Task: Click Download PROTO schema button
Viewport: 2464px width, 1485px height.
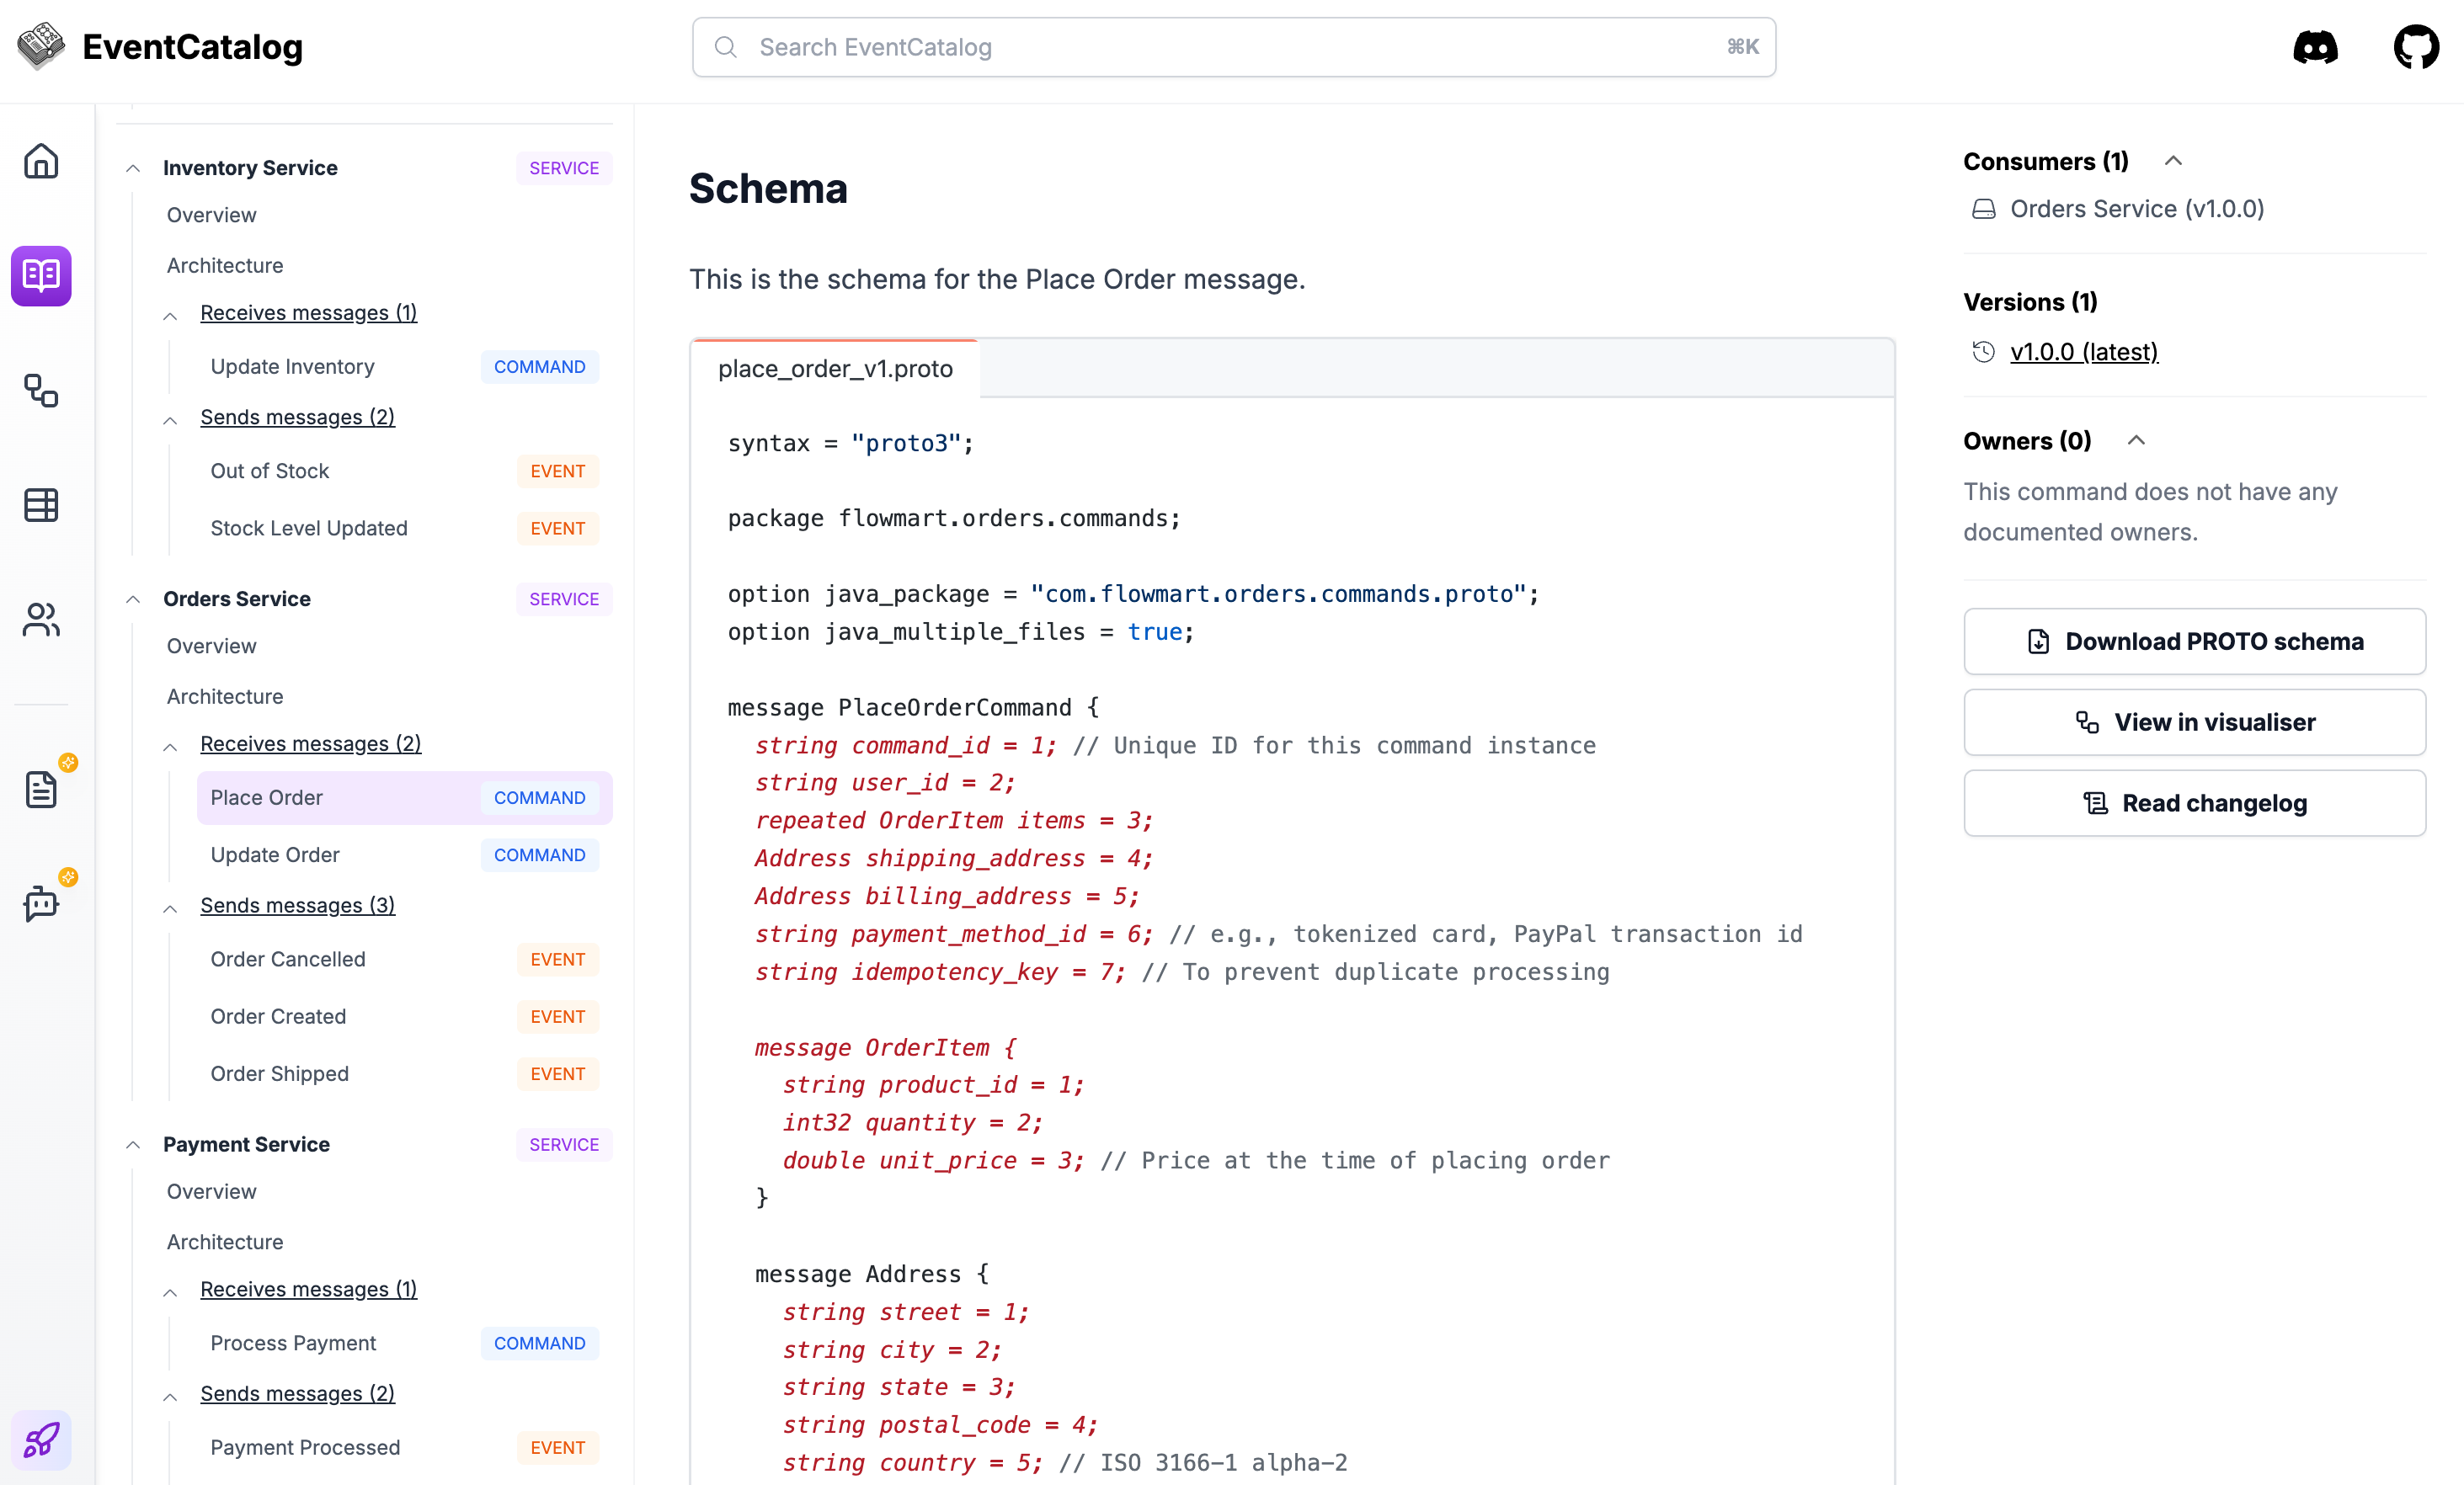Action: point(2194,641)
